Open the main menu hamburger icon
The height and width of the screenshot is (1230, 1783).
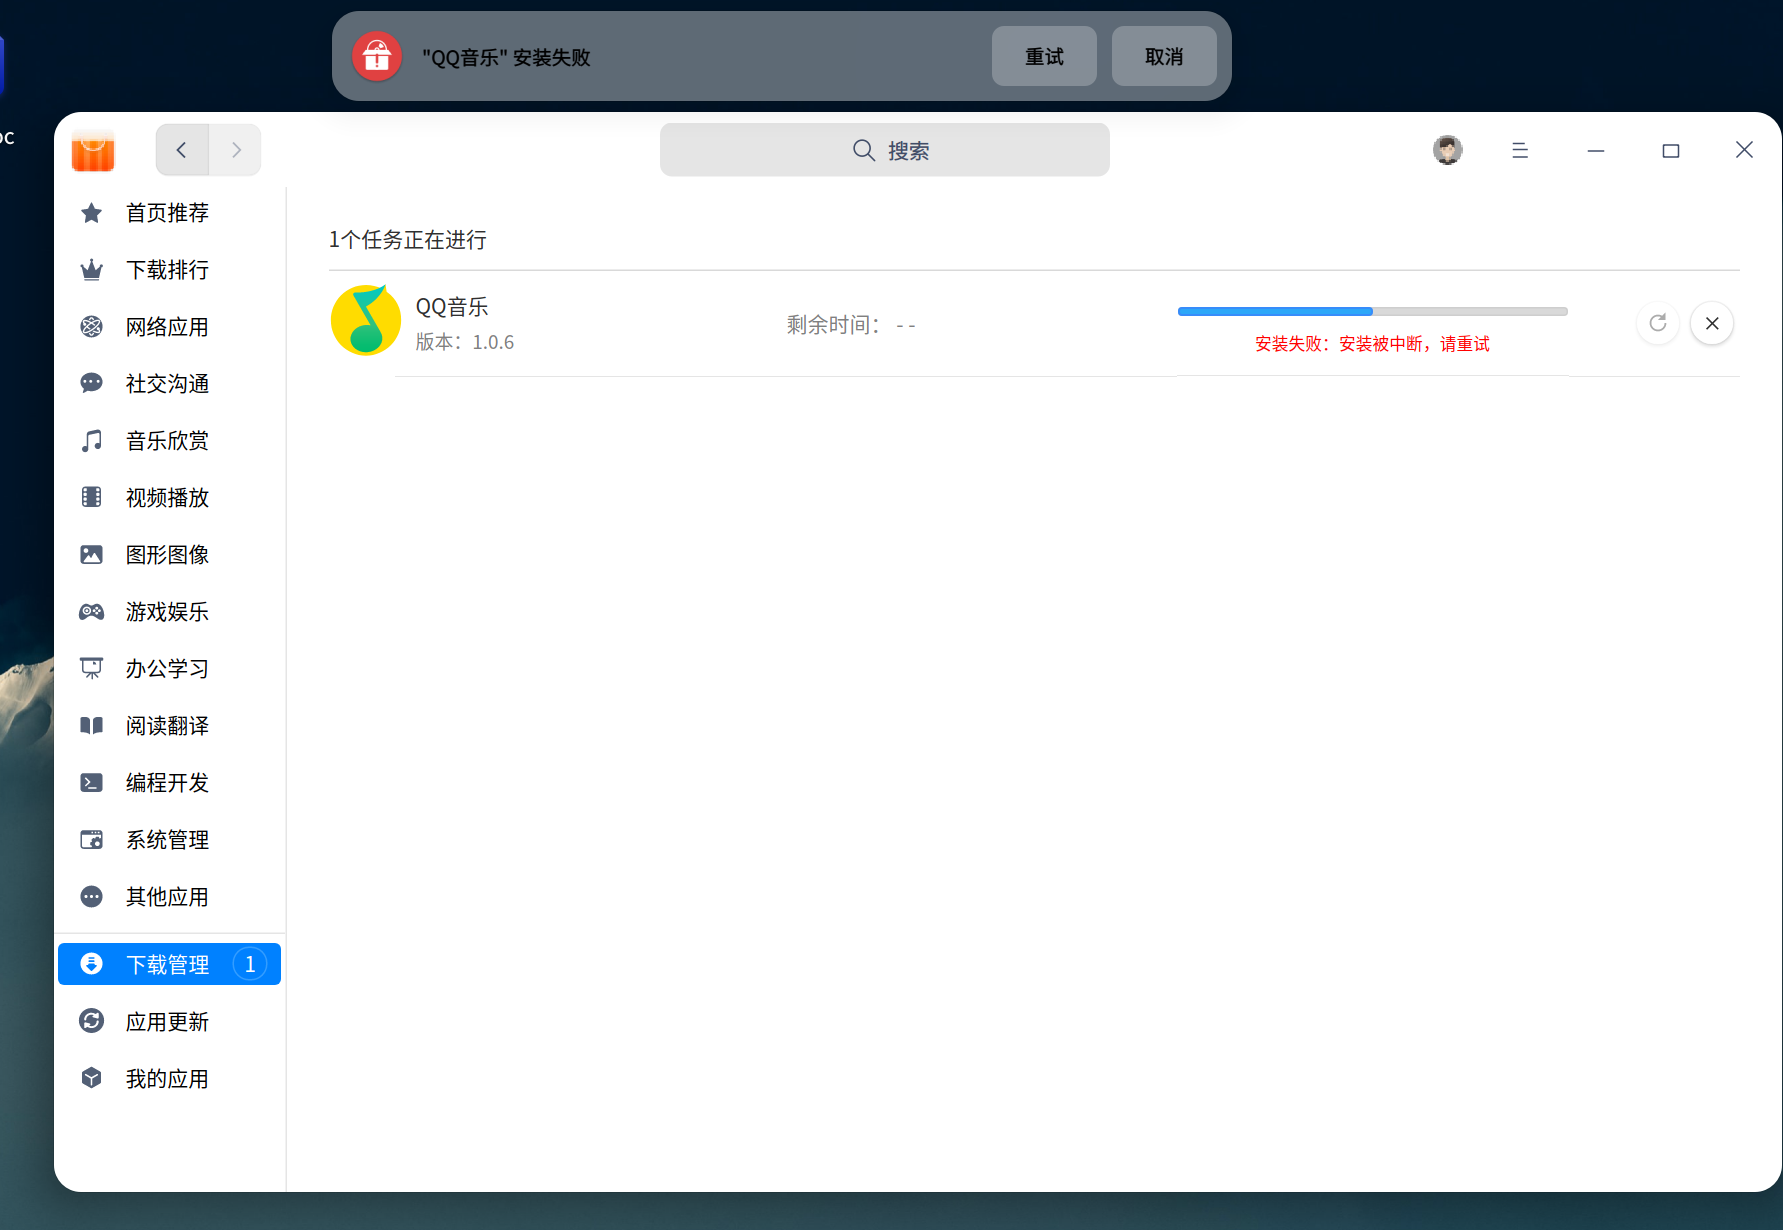coord(1520,150)
